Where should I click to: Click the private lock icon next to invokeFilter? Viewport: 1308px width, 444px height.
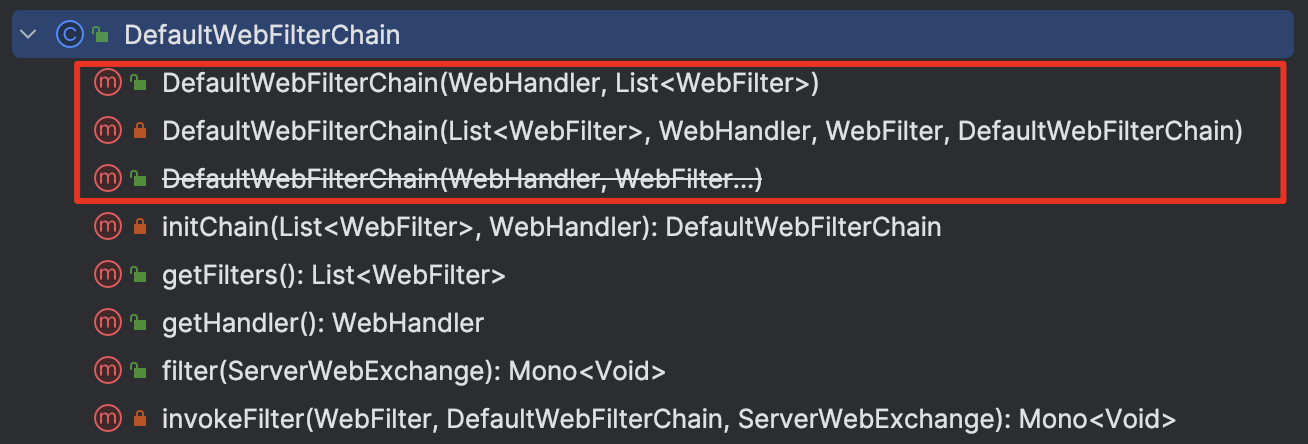140,419
